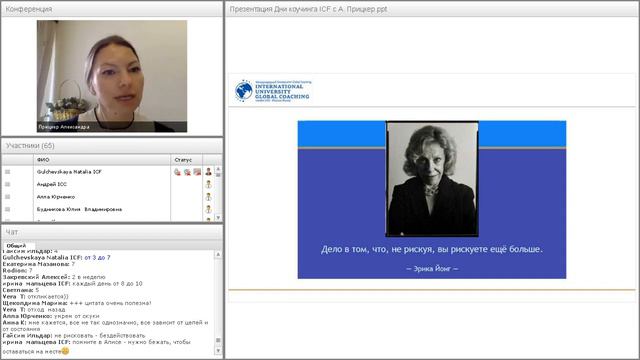The width and height of the screenshot is (640, 360).
Task: Click caption 'Прицкер Александра' on webcam video
Action: coord(64,127)
